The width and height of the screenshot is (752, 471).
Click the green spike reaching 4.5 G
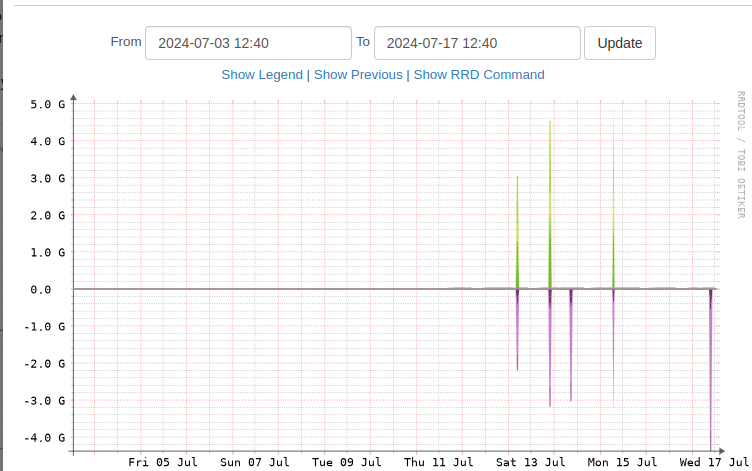[550, 205]
